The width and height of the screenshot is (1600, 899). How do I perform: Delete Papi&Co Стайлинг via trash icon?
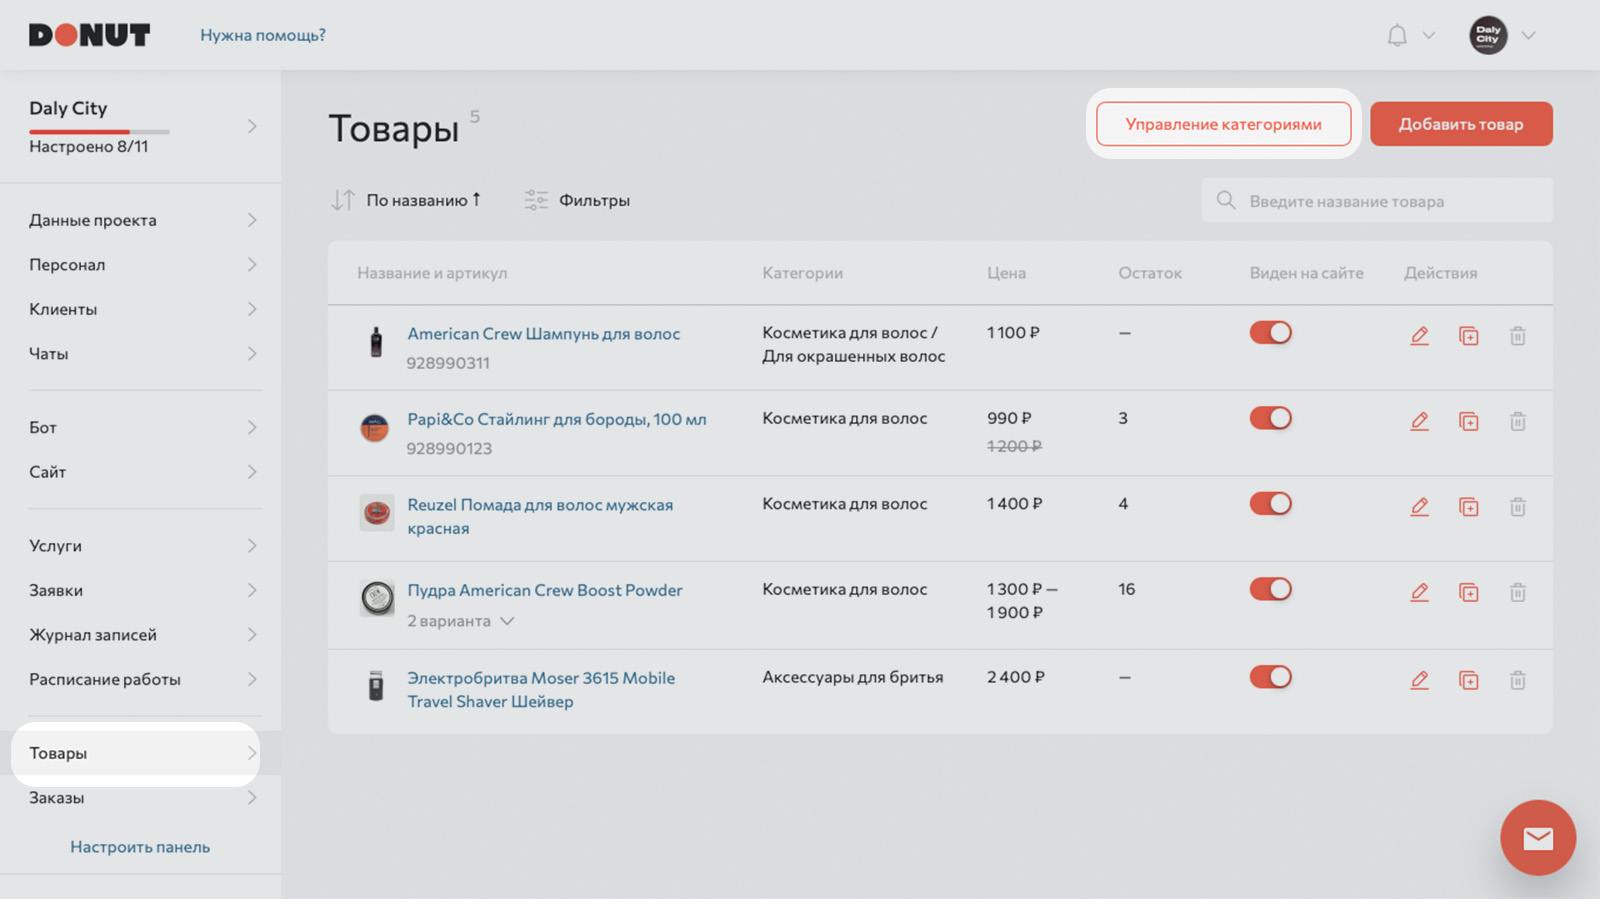point(1517,421)
